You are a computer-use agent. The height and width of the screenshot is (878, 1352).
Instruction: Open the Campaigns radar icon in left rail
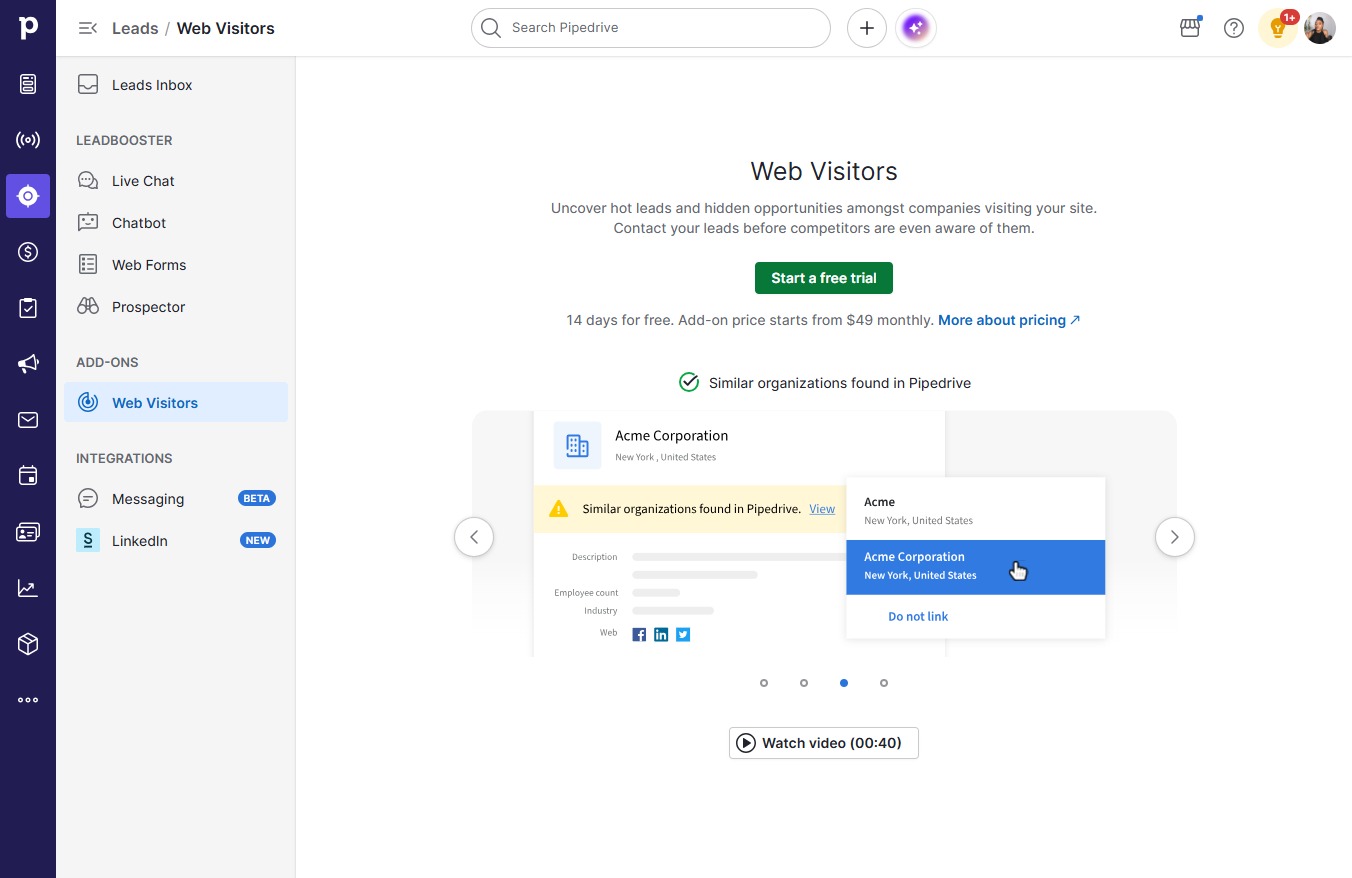(x=28, y=140)
